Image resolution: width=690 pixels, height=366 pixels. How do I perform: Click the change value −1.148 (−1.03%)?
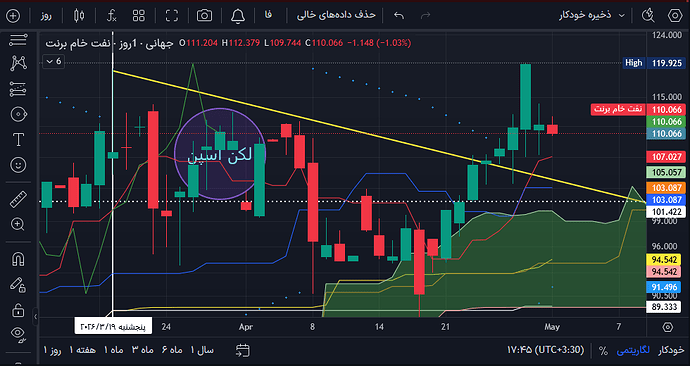point(379,43)
